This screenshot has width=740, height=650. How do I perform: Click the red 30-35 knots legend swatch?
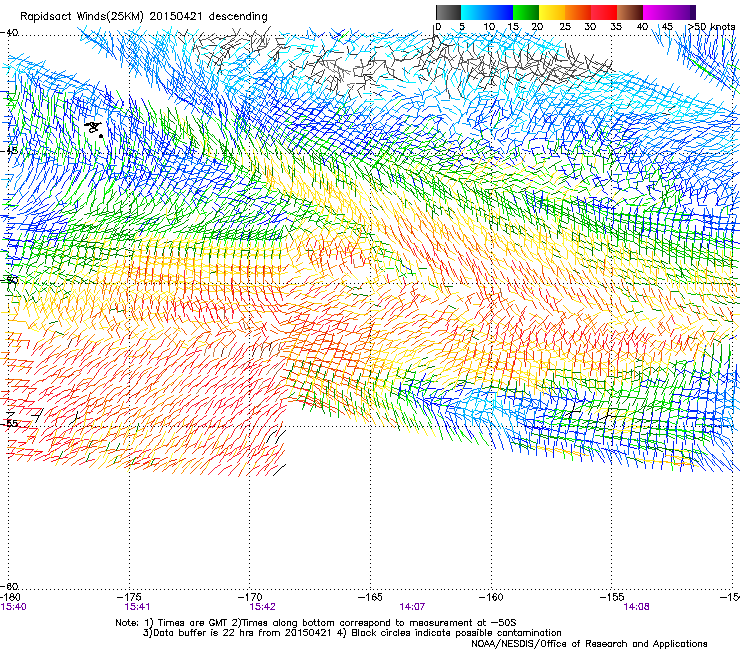click(604, 12)
